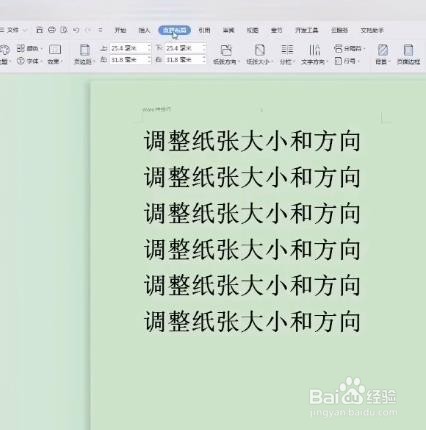Click the Redo arrow icon
This screenshot has height=430, width=426.
pos(88,30)
